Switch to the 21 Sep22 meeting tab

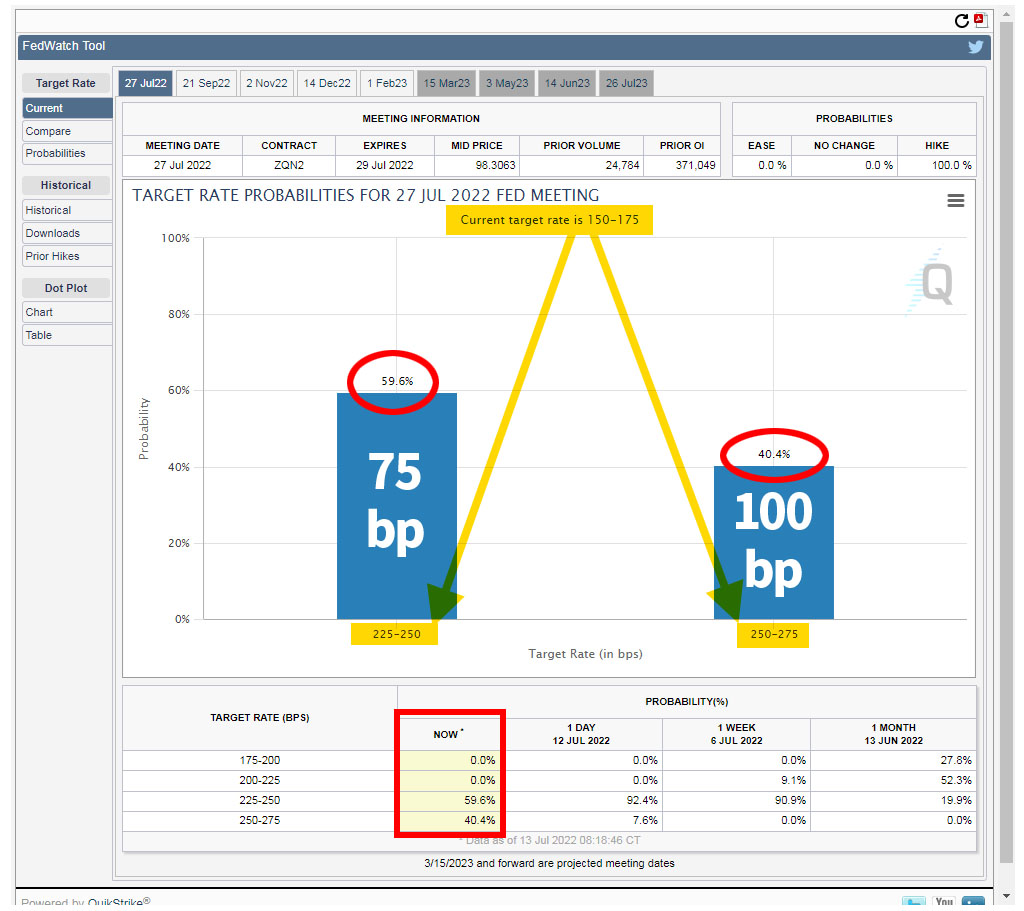point(206,83)
